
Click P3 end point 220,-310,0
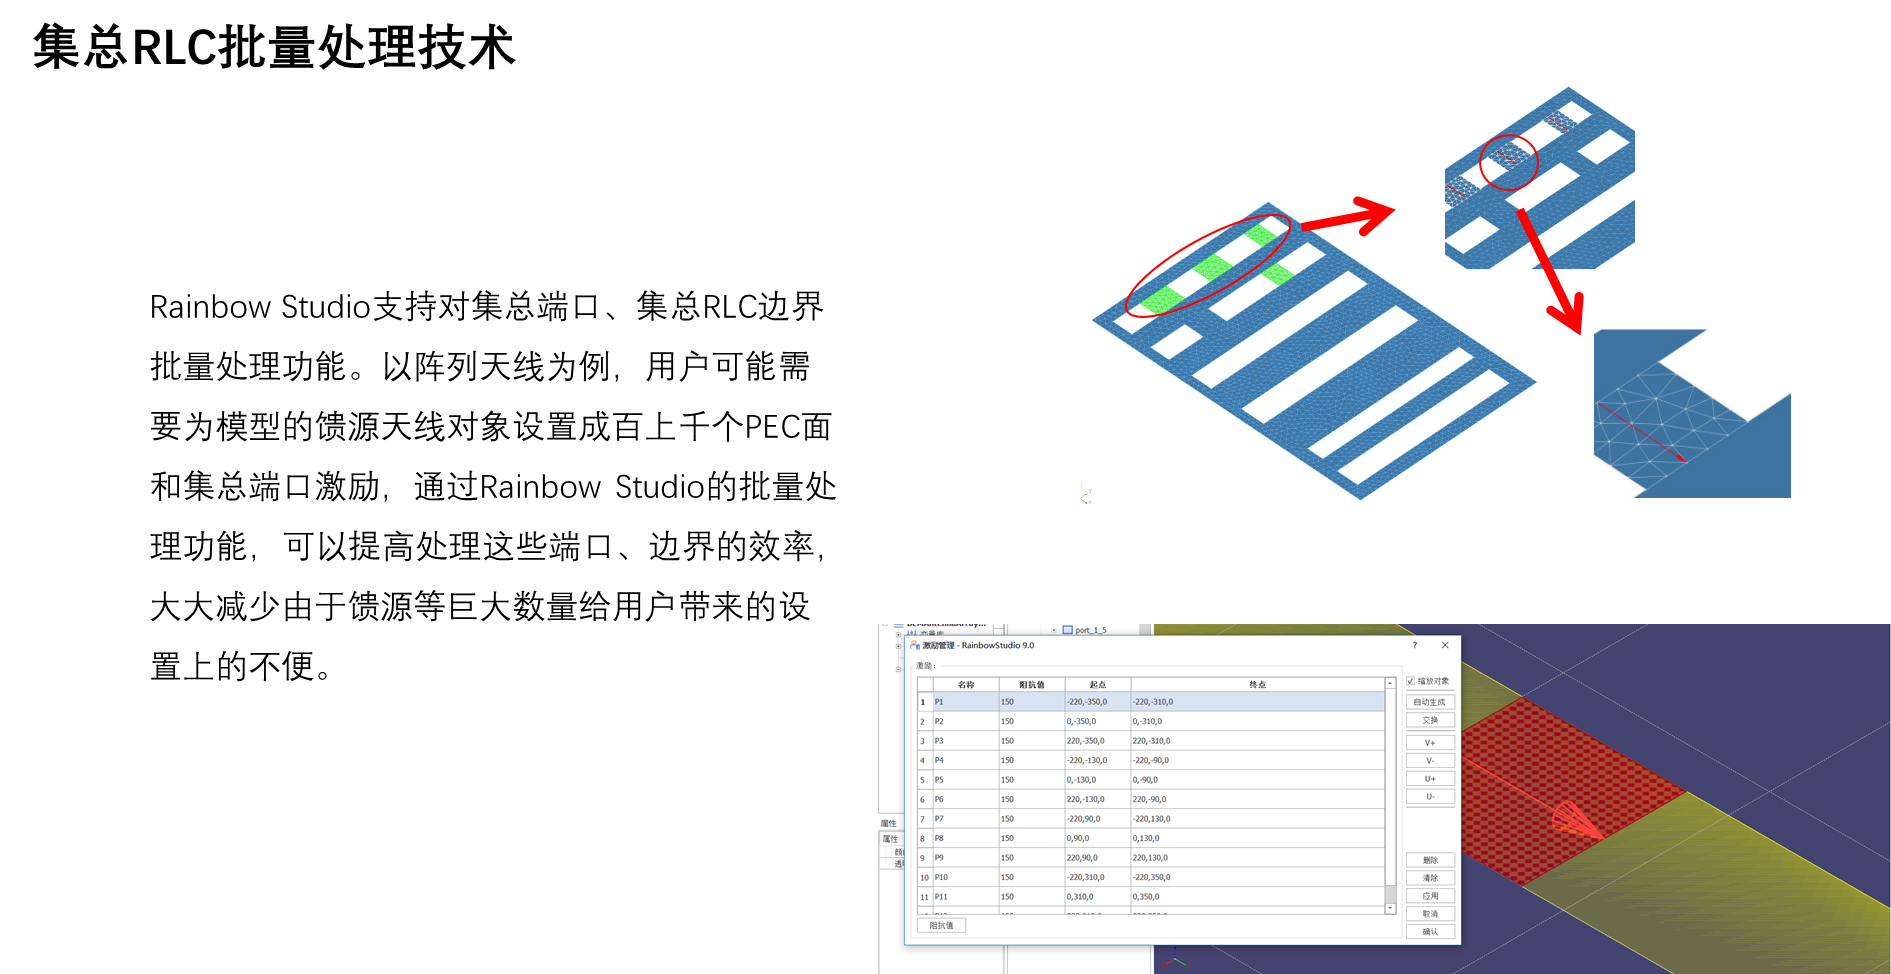(1258, 741)
